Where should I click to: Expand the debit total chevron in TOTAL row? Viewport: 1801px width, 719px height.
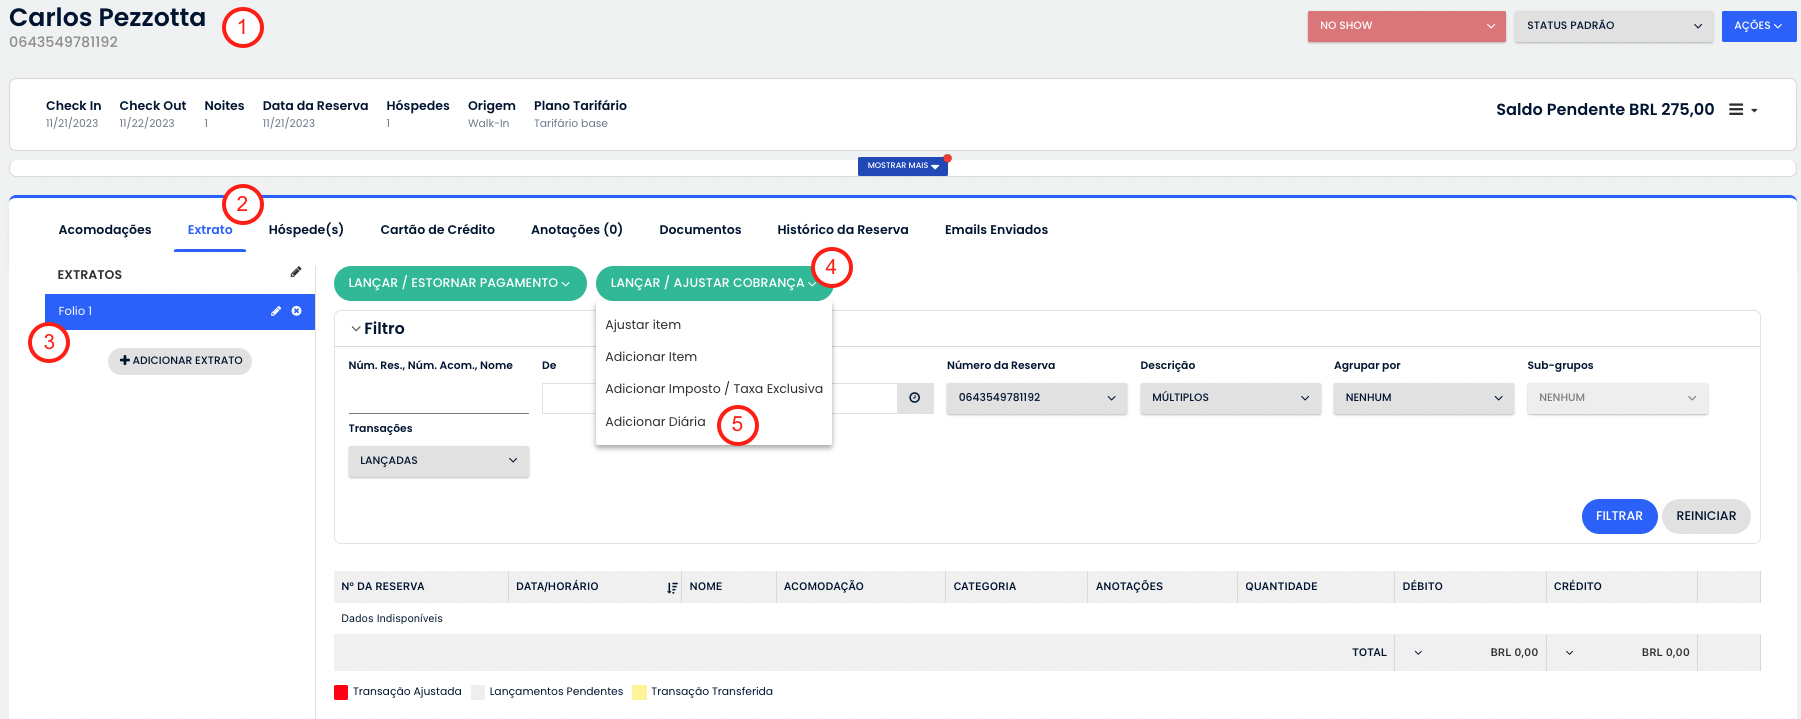coord(1418,653)
